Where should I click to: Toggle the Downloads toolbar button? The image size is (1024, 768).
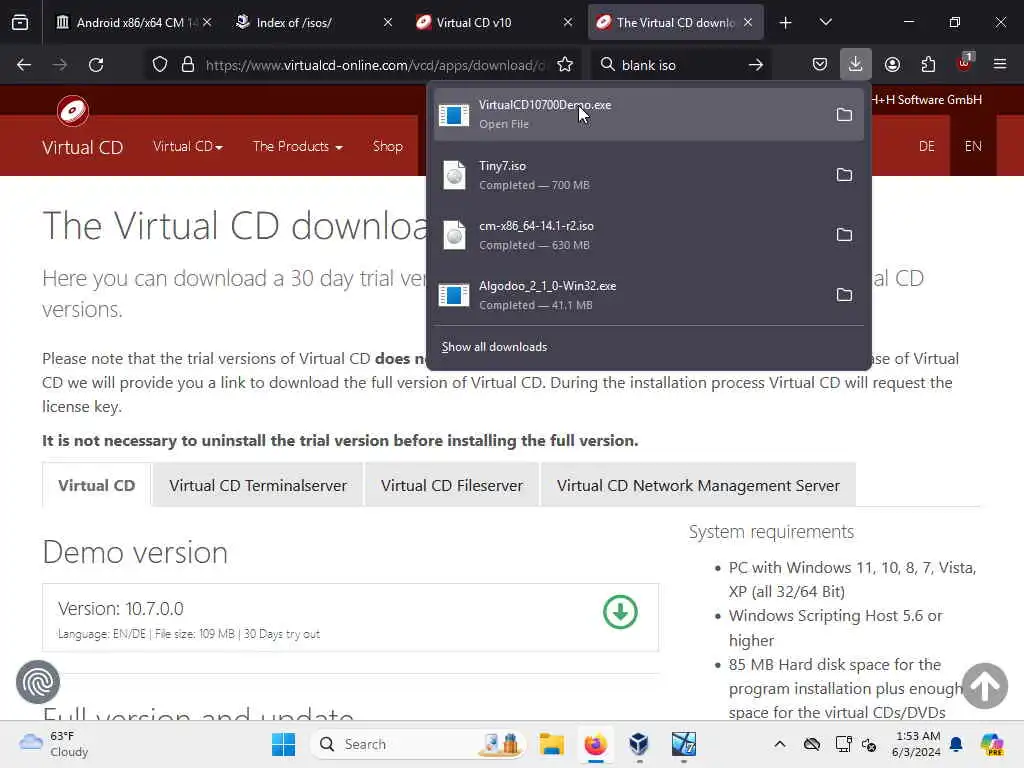pos(856,65)
